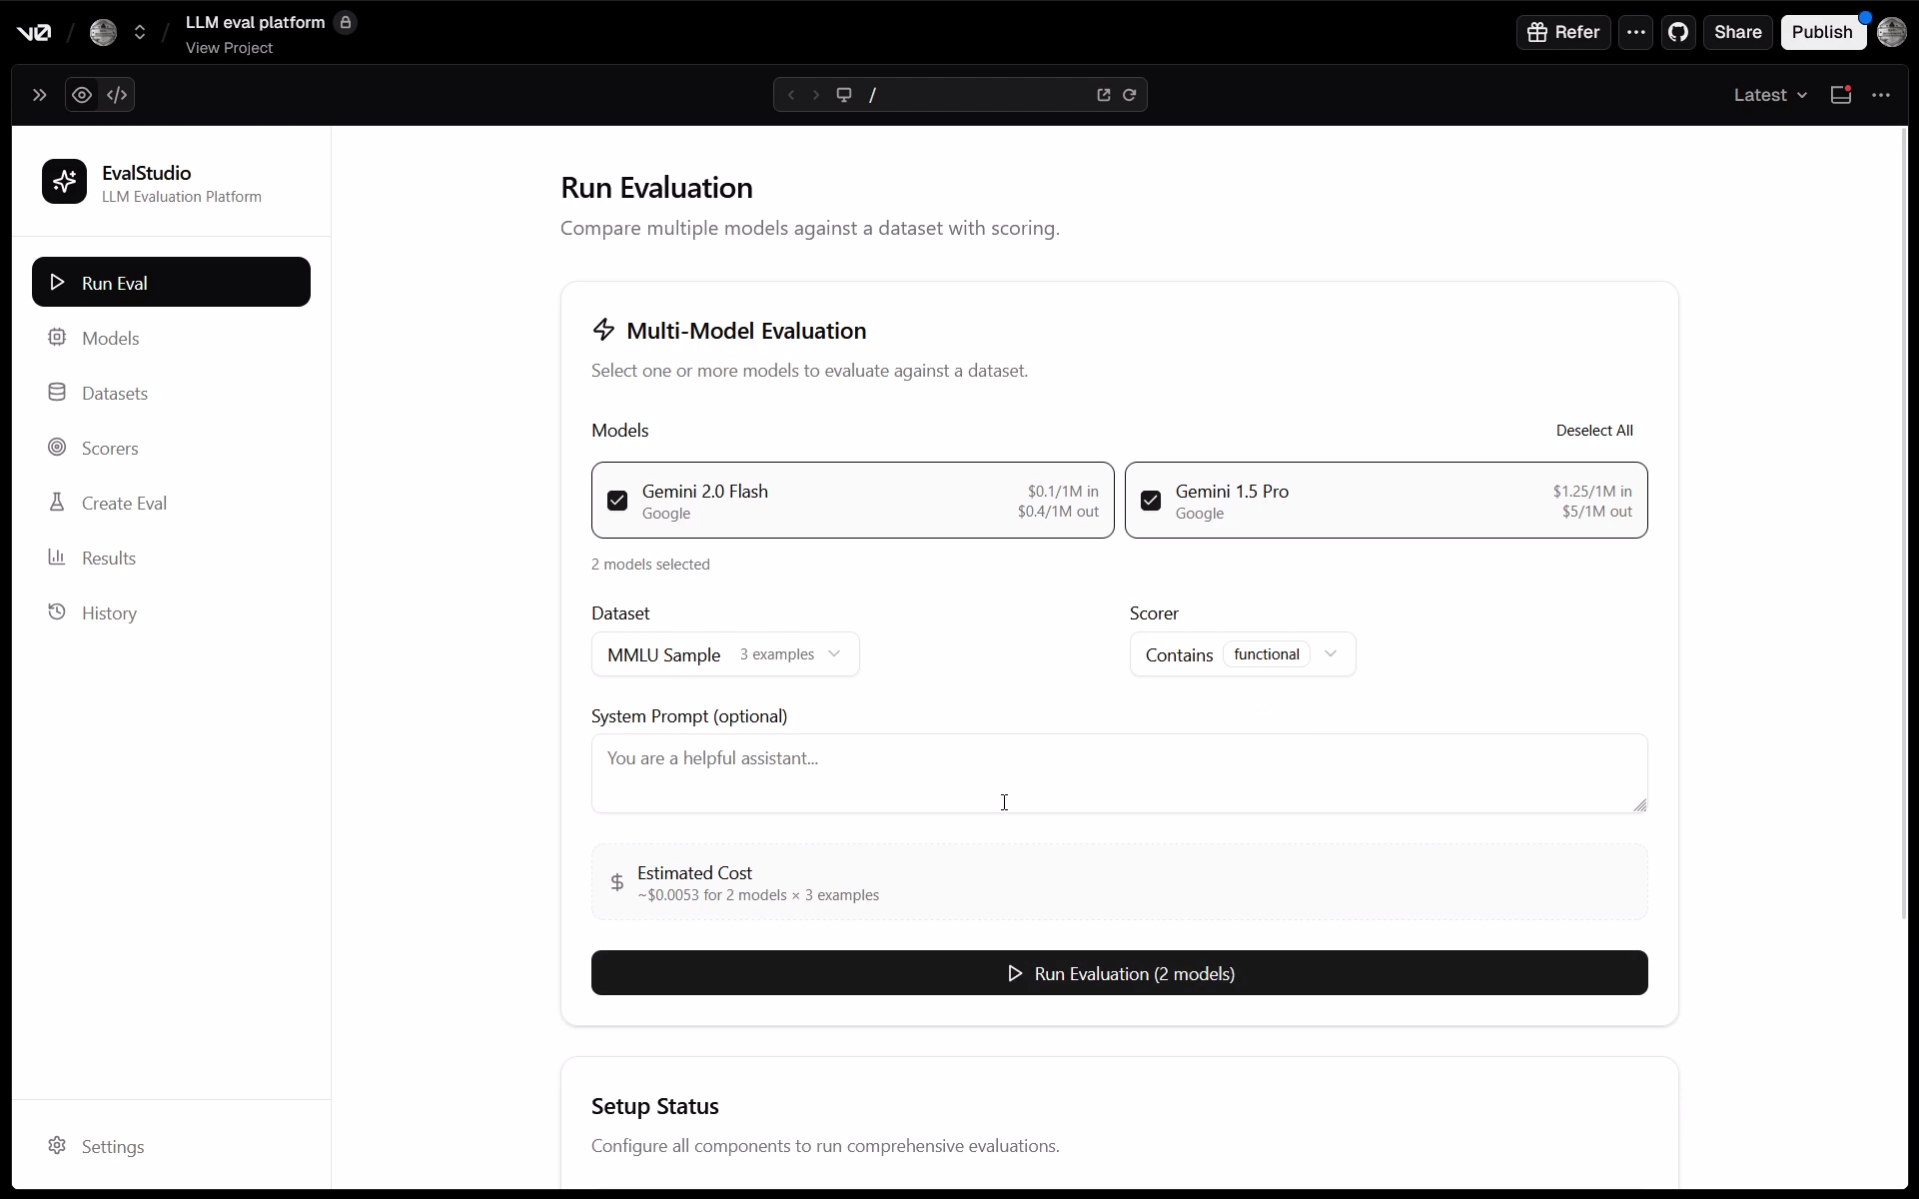
Task: Uncheck the Gemini 2.0 Flash checkbox
Action: coord(617,500)
